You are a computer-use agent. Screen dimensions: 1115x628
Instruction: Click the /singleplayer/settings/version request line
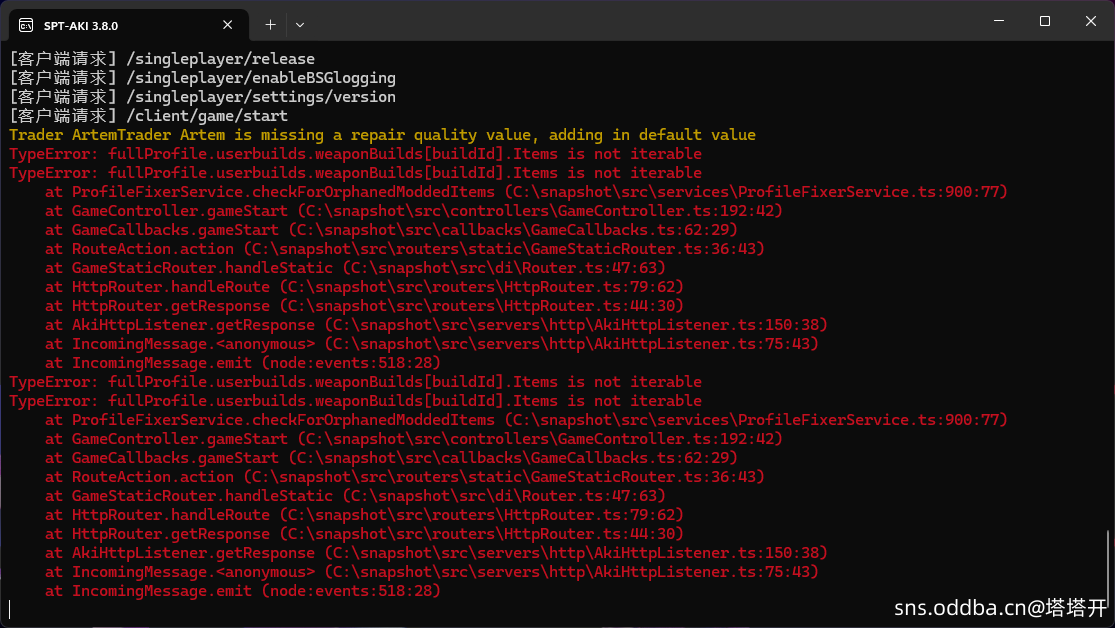click(x=202, y=97)
